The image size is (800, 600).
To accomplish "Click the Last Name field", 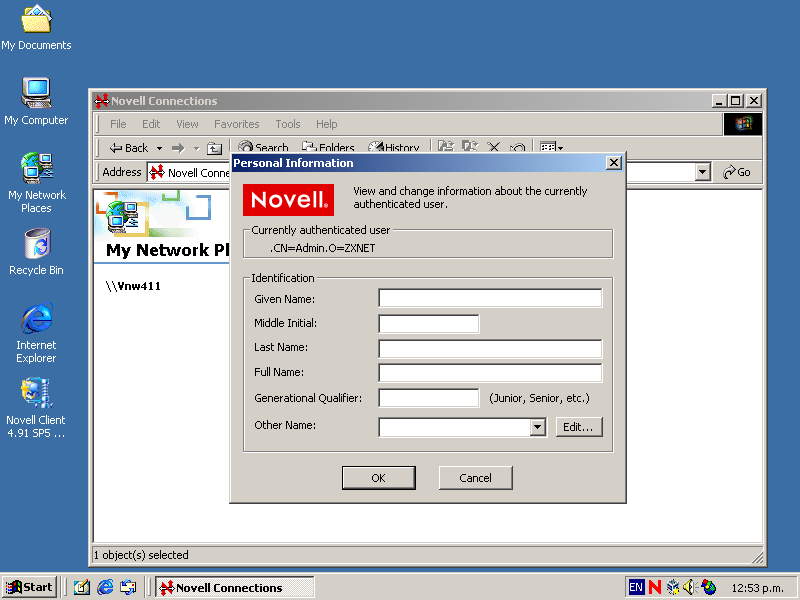I will tap(490, 348).
